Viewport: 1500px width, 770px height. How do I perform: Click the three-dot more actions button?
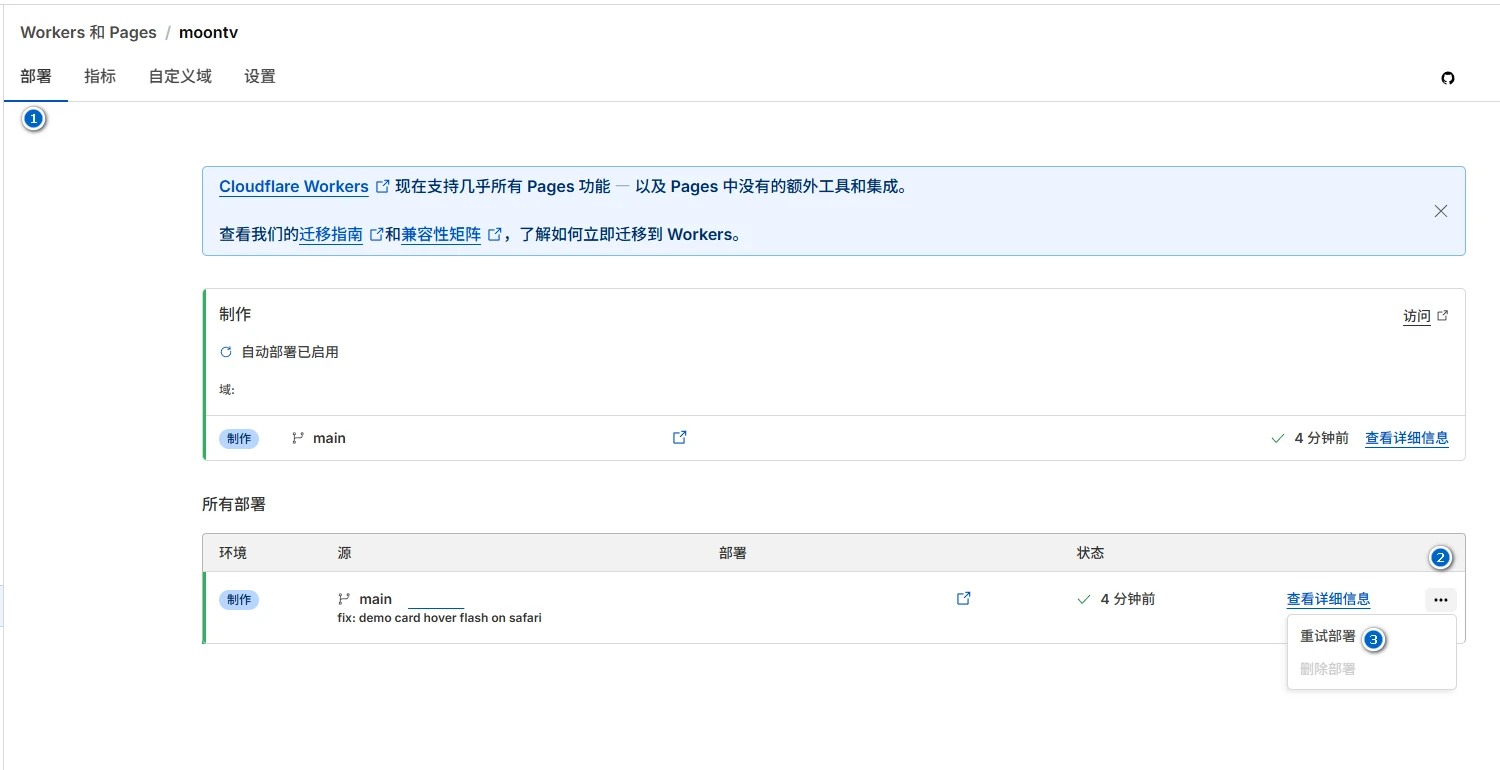point(1440,600)
